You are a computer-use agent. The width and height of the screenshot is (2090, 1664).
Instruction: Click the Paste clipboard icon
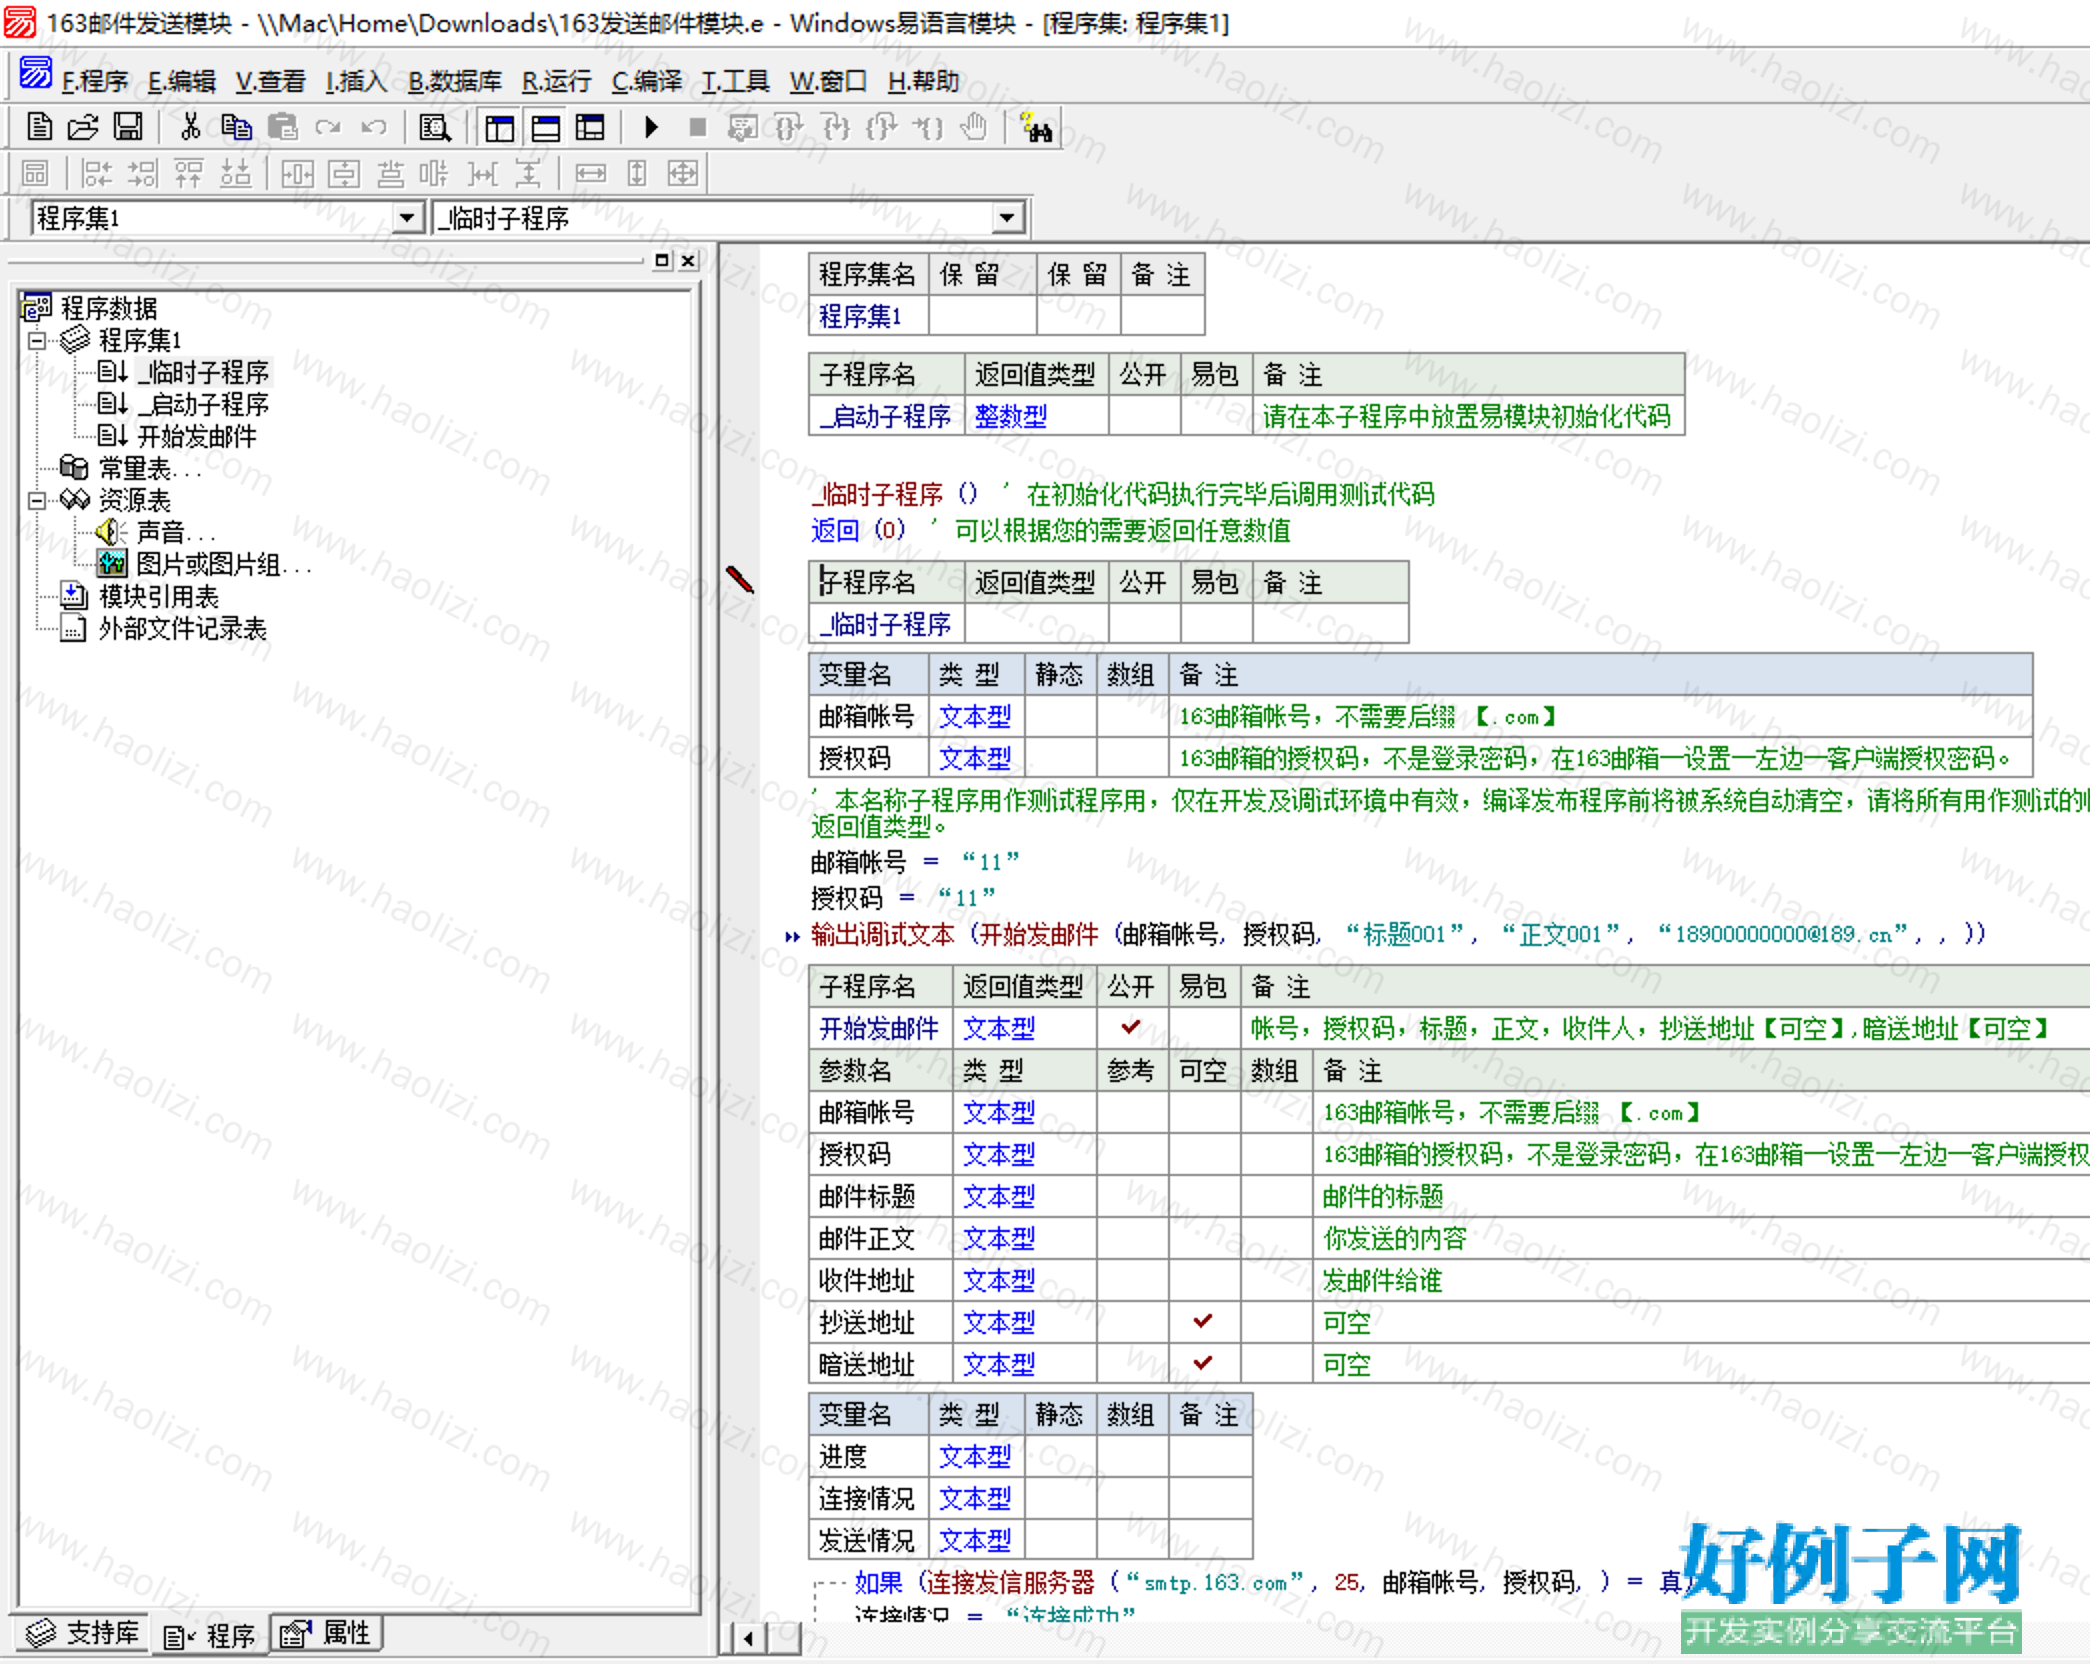(x=283, y=127)
